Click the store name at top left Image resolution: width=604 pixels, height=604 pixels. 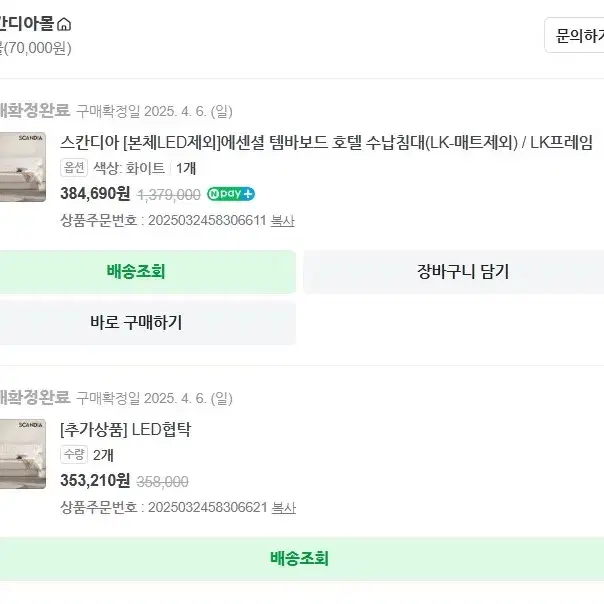26,24
